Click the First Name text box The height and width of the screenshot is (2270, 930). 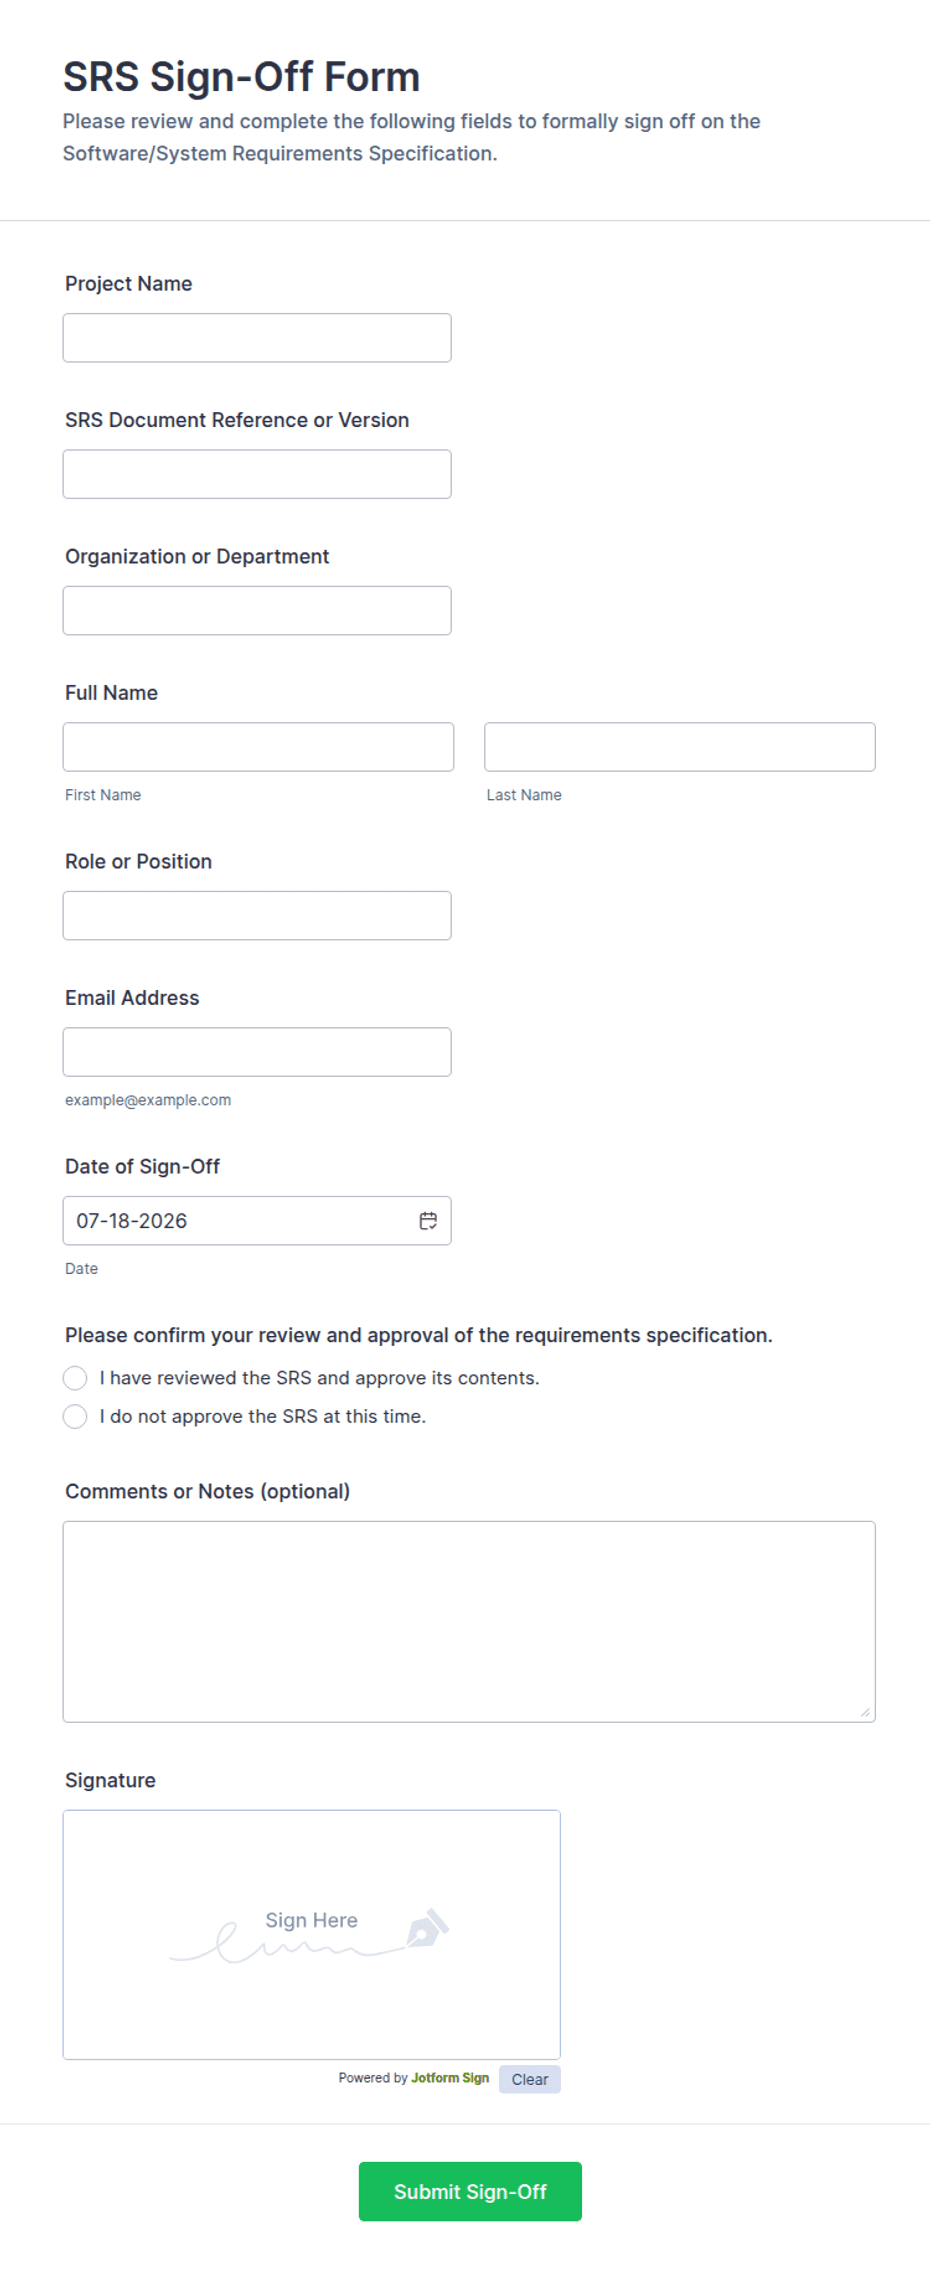(x=258, y=747)
